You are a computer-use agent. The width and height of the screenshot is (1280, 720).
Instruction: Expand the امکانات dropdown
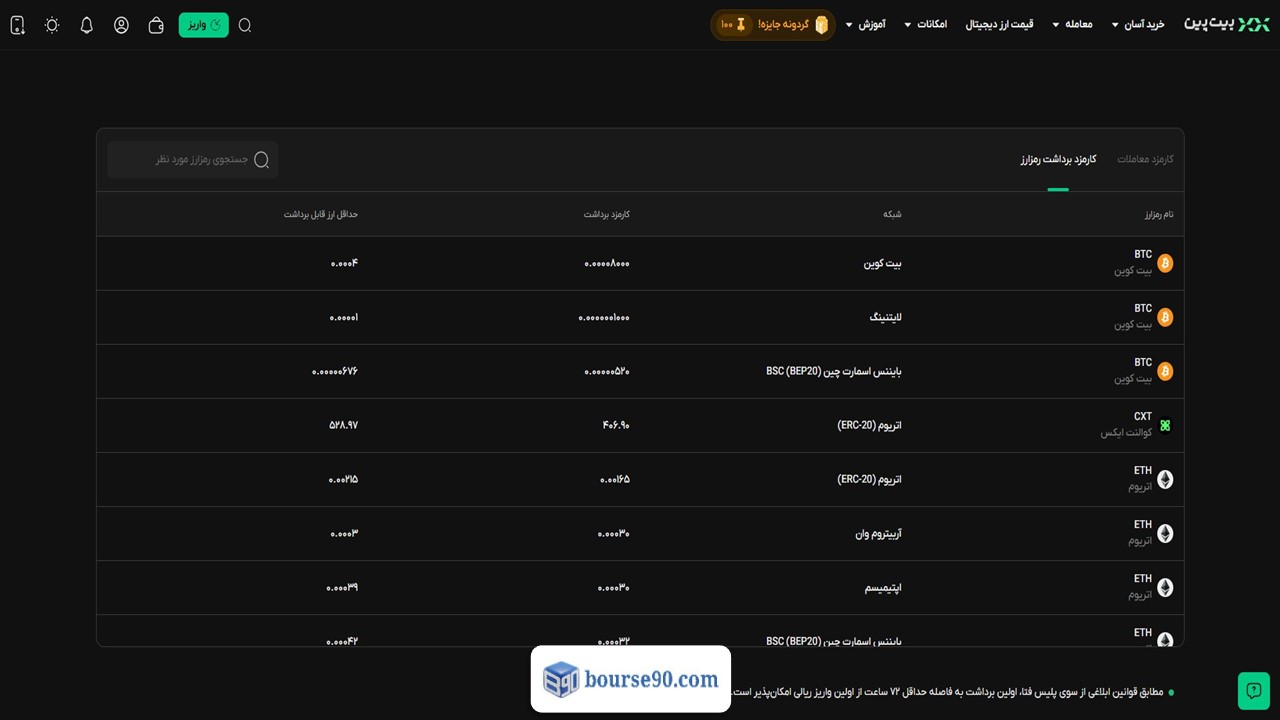pyautogui.click(x=925, y=24)
